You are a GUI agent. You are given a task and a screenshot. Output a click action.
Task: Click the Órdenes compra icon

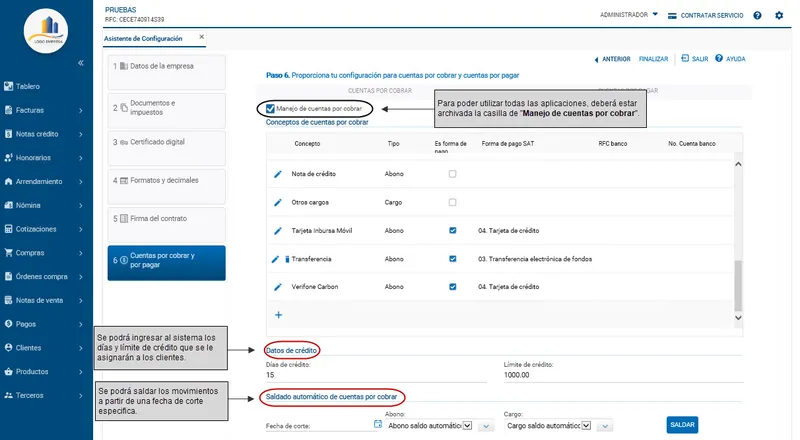(8, 276)
